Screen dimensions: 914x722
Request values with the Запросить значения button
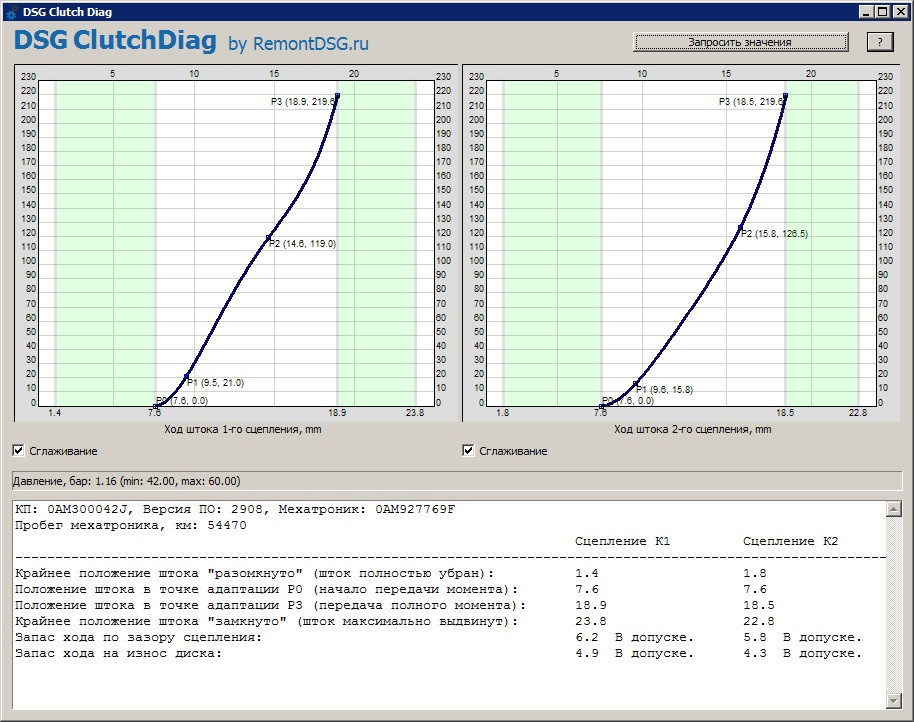click(740, 42)
